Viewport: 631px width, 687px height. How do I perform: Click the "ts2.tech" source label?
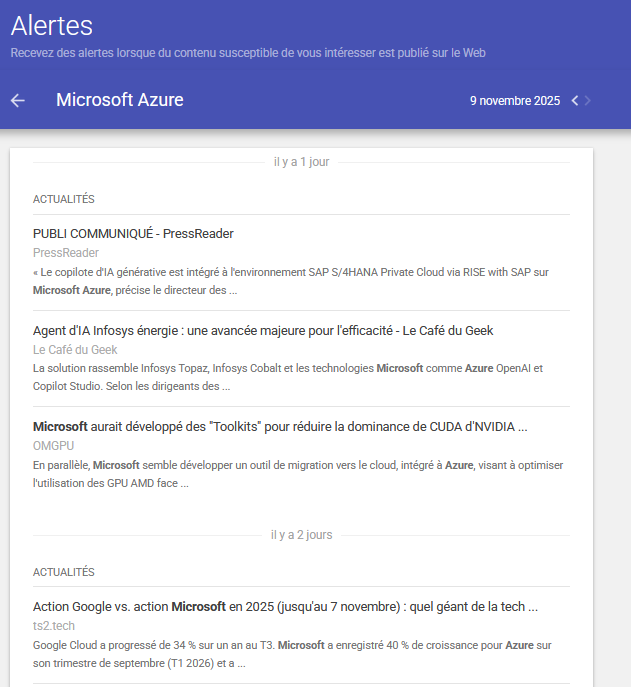point(55,626)
